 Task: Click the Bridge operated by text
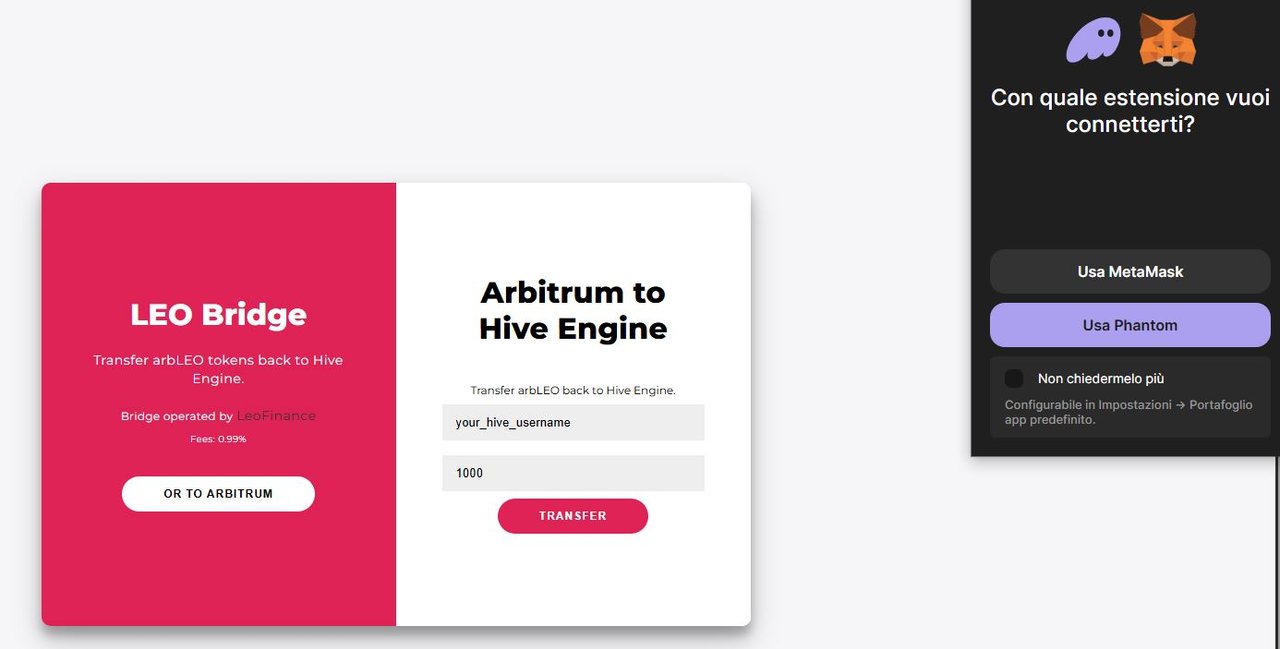(177, 416)
